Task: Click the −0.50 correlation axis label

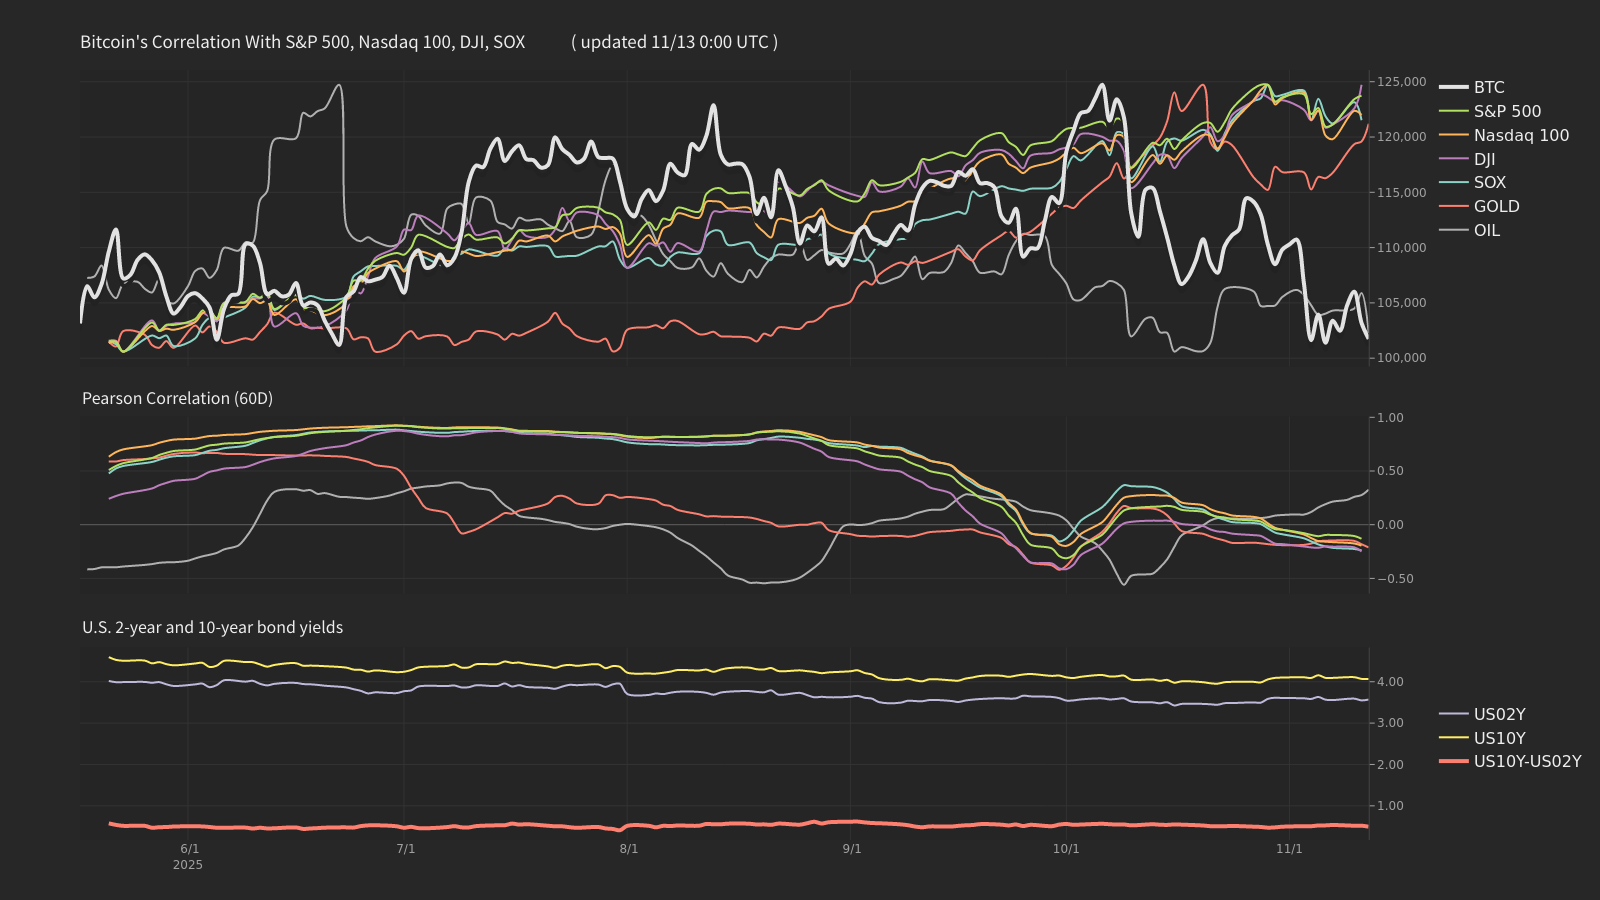Action: 1395,579
